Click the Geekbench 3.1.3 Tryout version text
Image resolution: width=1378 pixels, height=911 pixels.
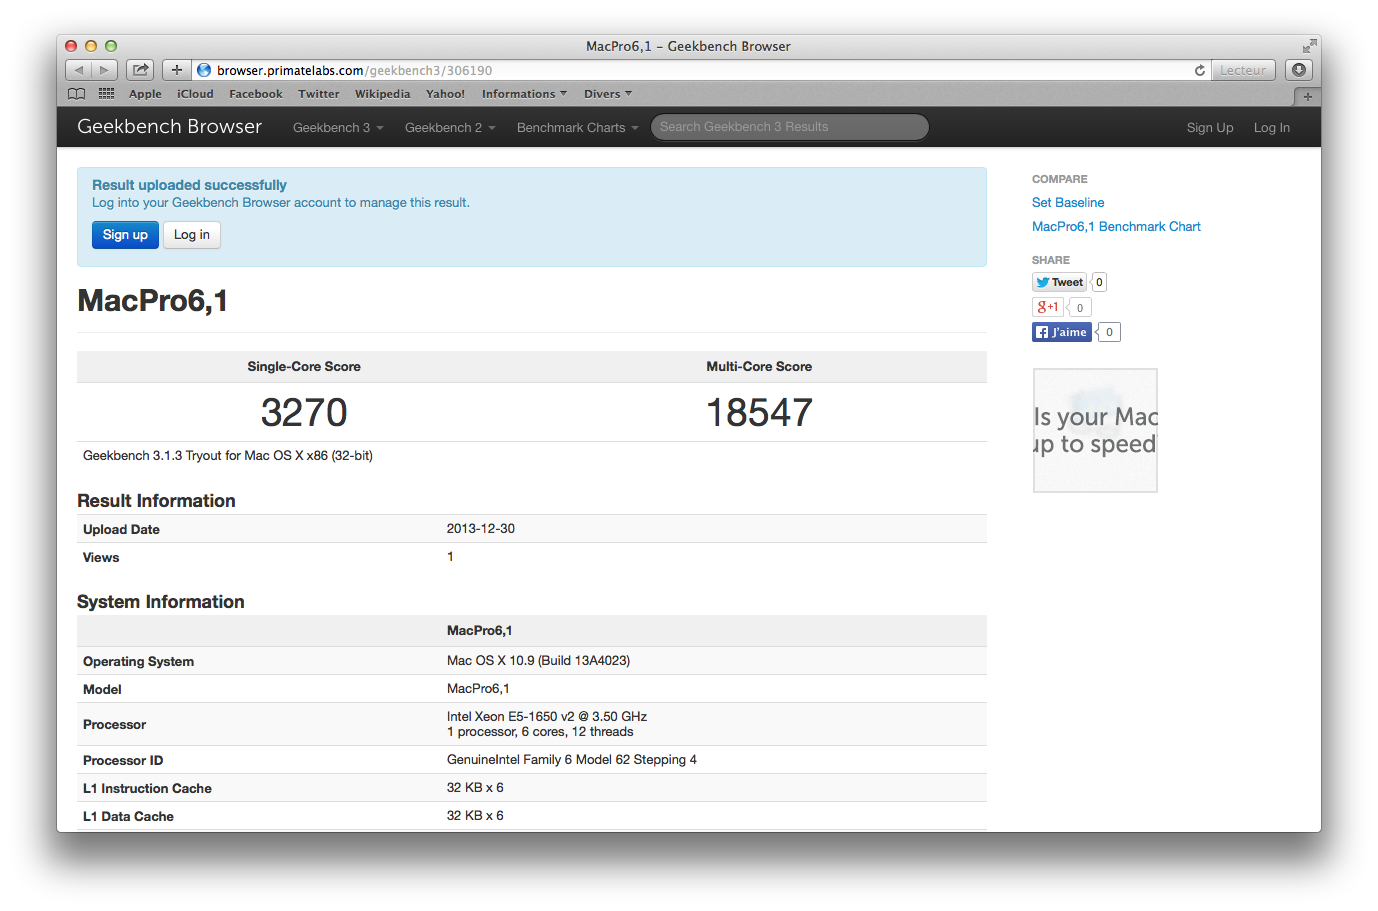point(228,455)
